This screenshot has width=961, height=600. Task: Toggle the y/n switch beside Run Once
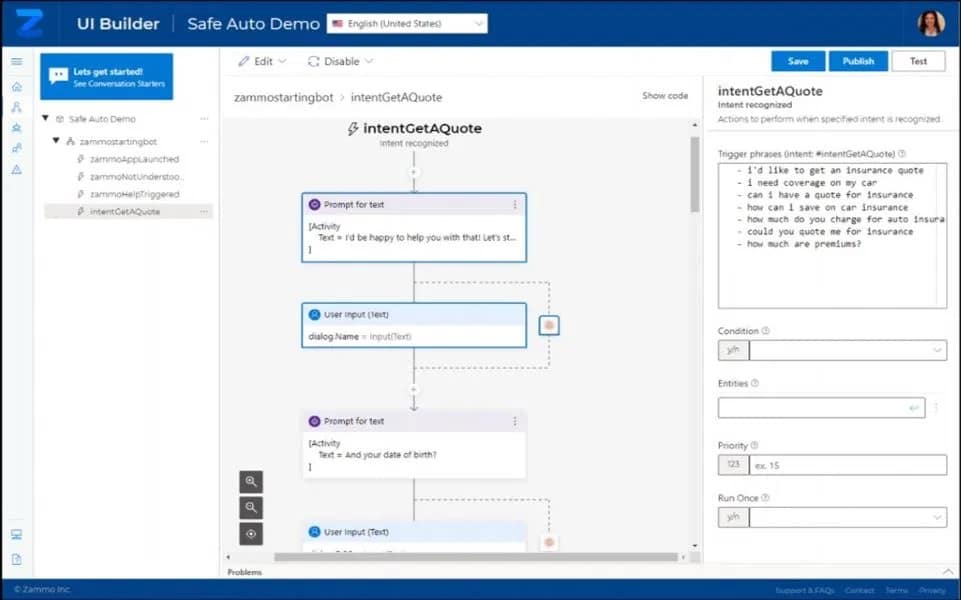(x=733, y=517)
